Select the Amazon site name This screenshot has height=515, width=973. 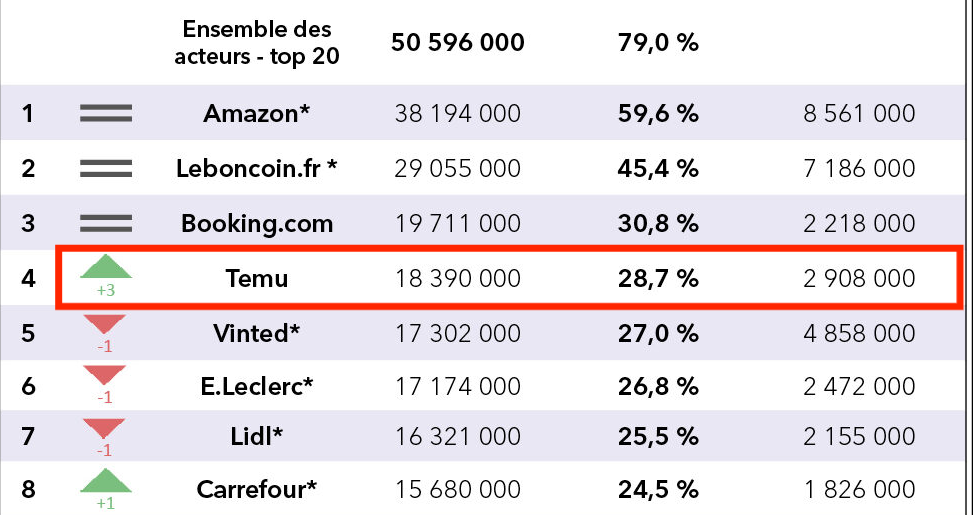click(x=257, y=114)
